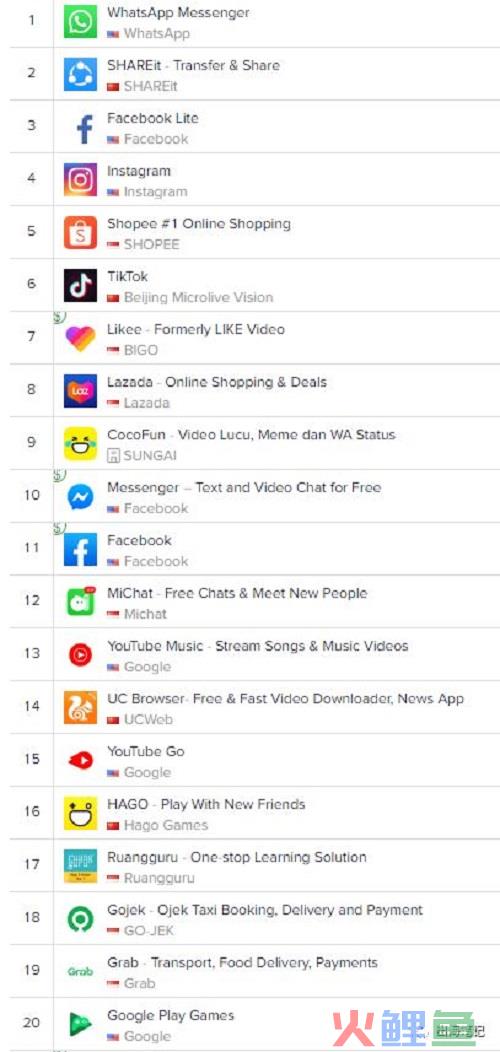Open Beijing Microlive Vision publisher link
The image size is (500, 1052).
coord(198,297)
